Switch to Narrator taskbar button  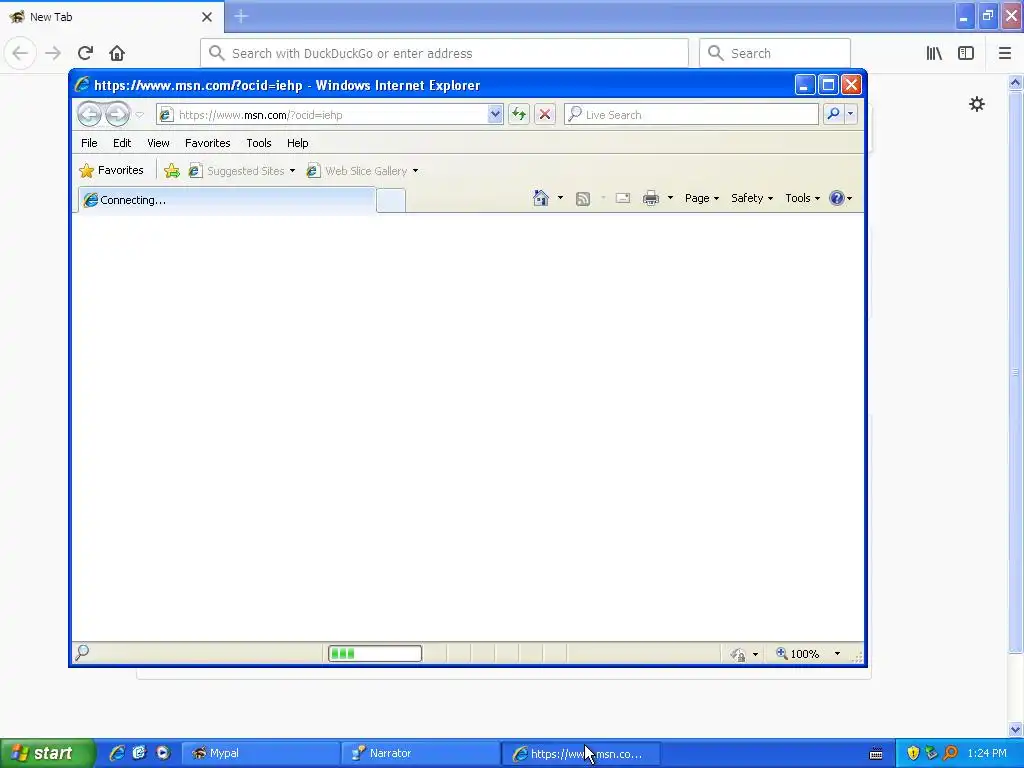(x=420, y=754)
